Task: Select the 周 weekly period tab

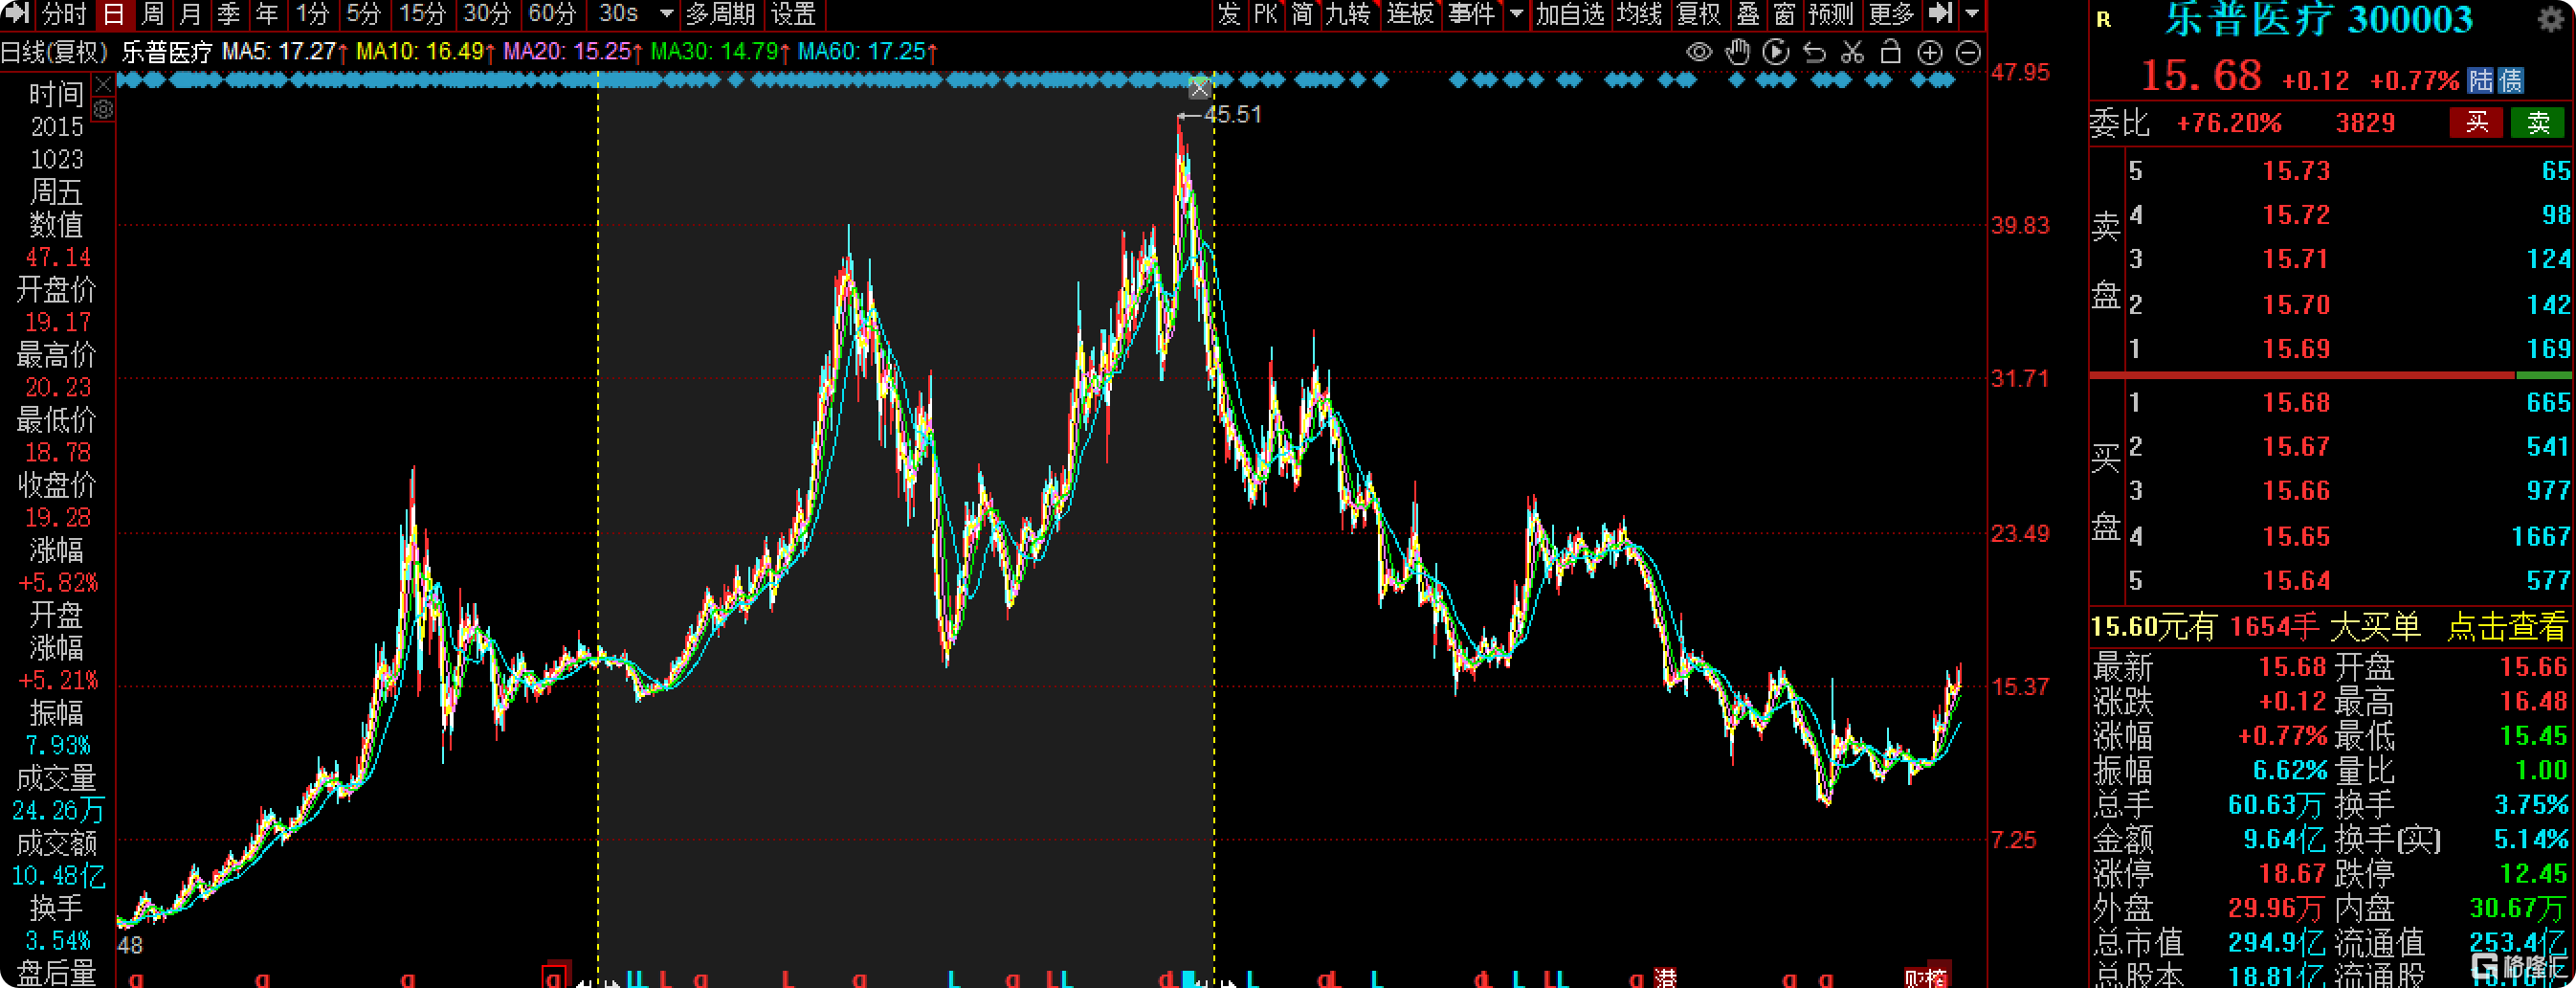Action: pyautogui.click(x=153, y=14)
